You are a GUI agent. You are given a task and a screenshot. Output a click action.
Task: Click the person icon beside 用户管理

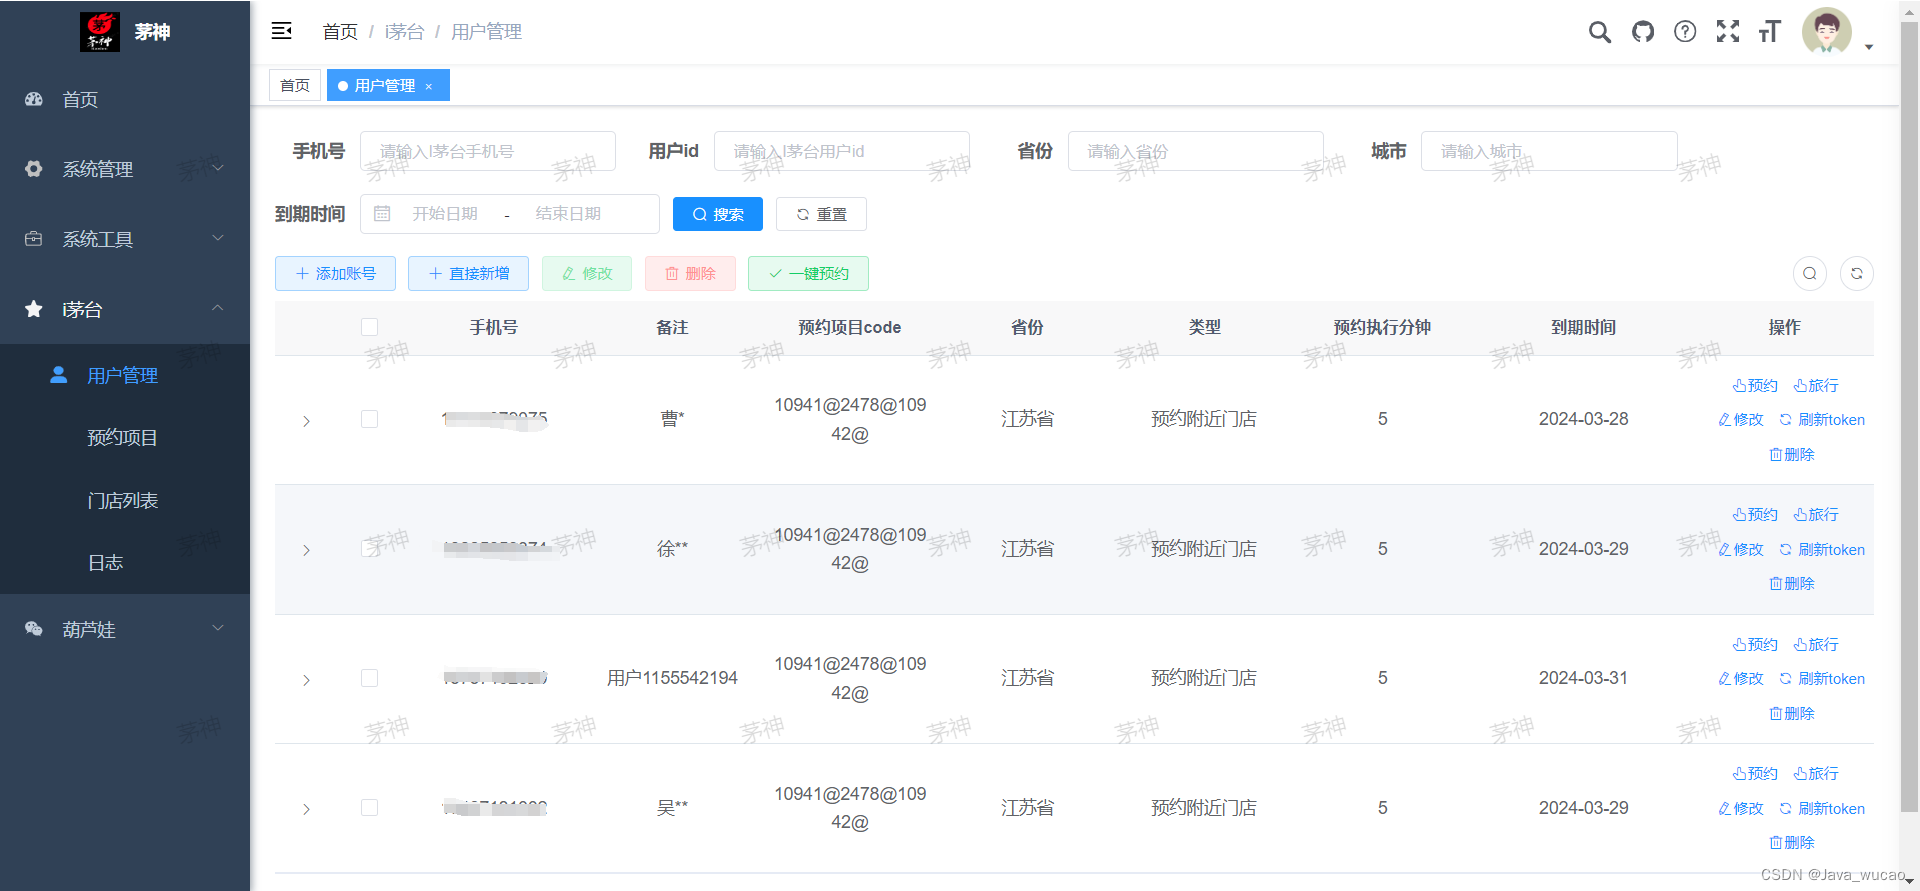[59, 375]
